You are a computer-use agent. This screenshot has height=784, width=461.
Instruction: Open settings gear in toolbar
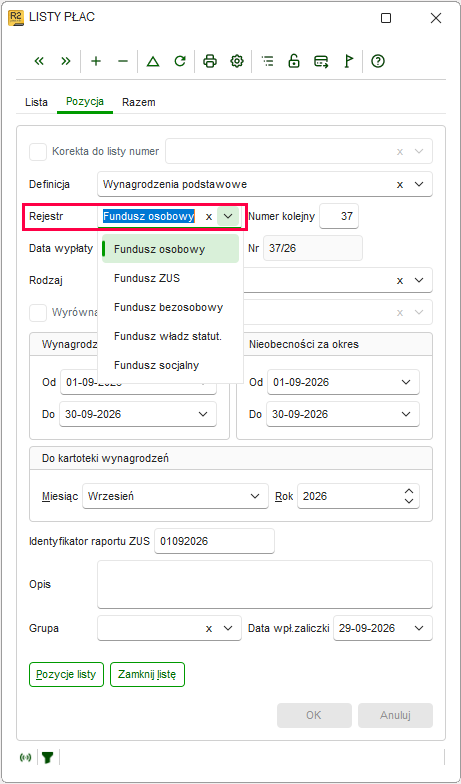(x=236, y=61)
